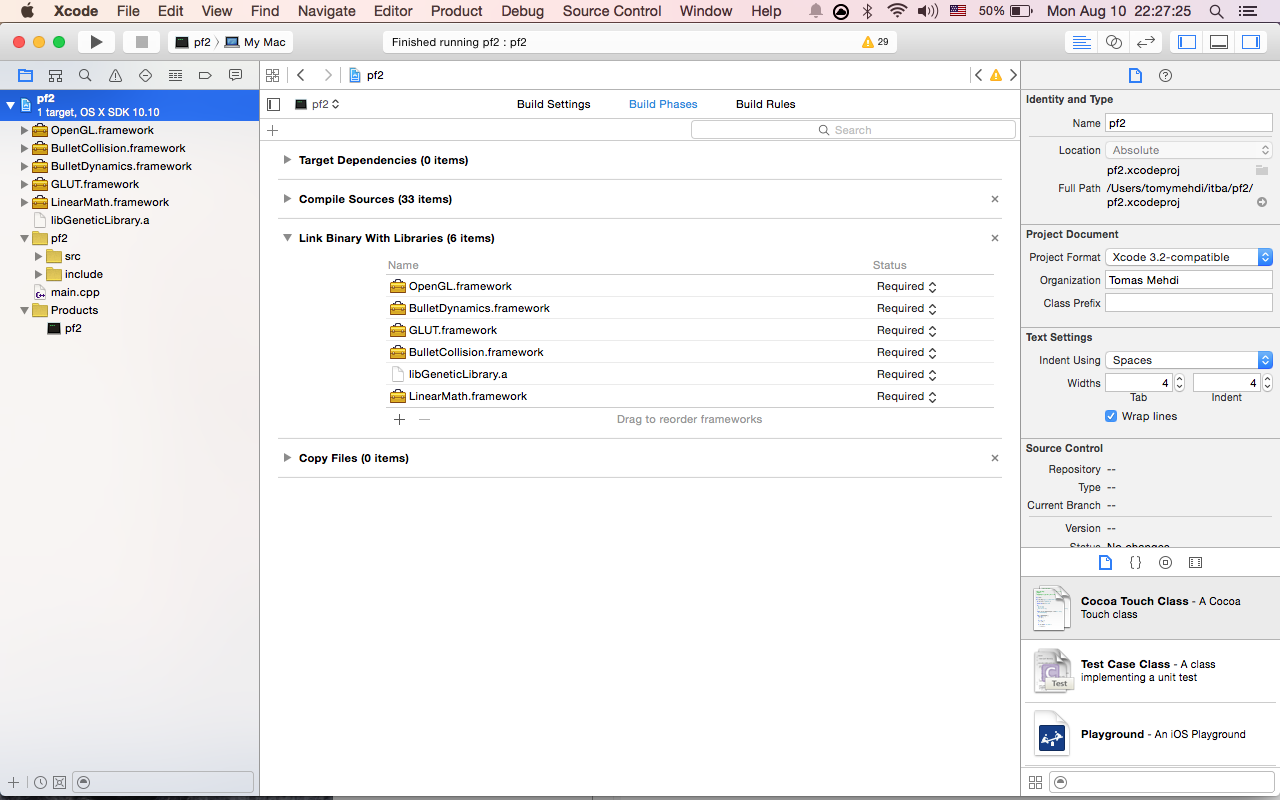Click the 29 warnings indicator

[x=875, y=42]
